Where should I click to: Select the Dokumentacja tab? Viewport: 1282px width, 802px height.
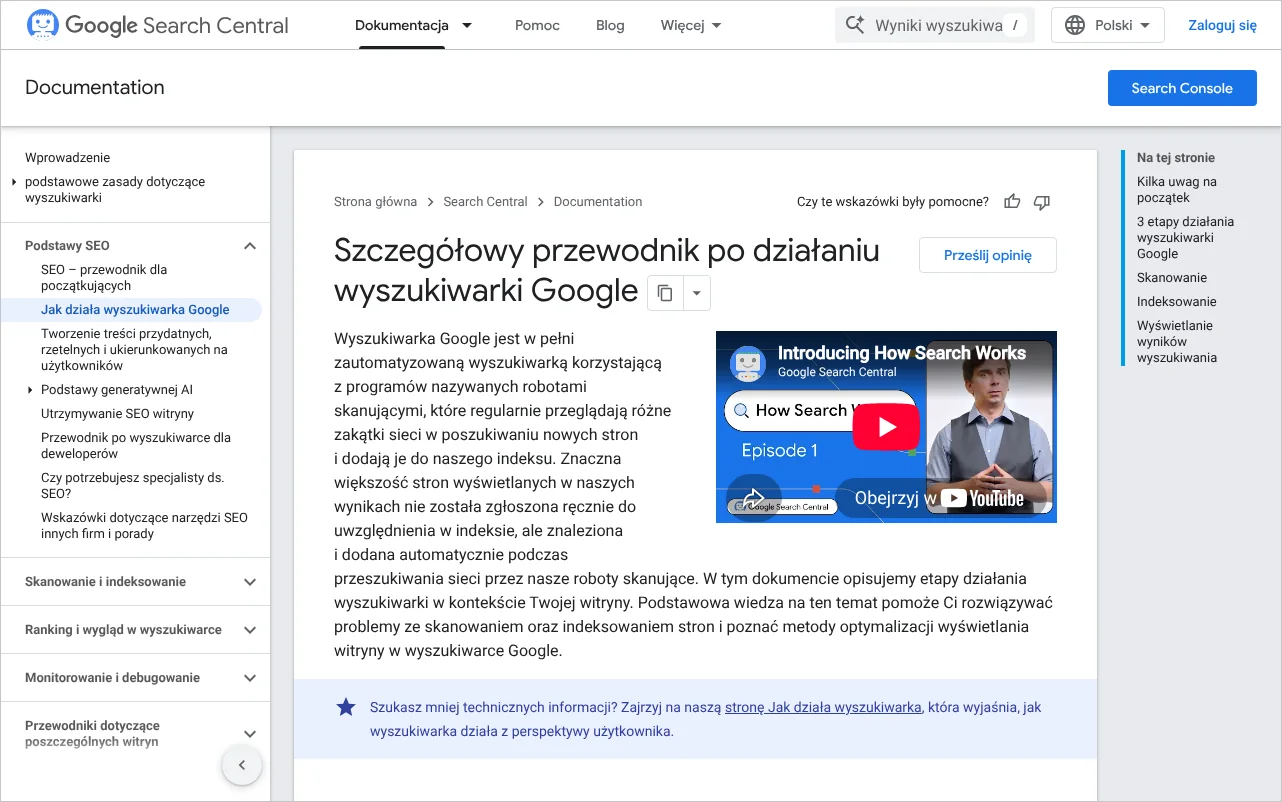click(402, 25)
